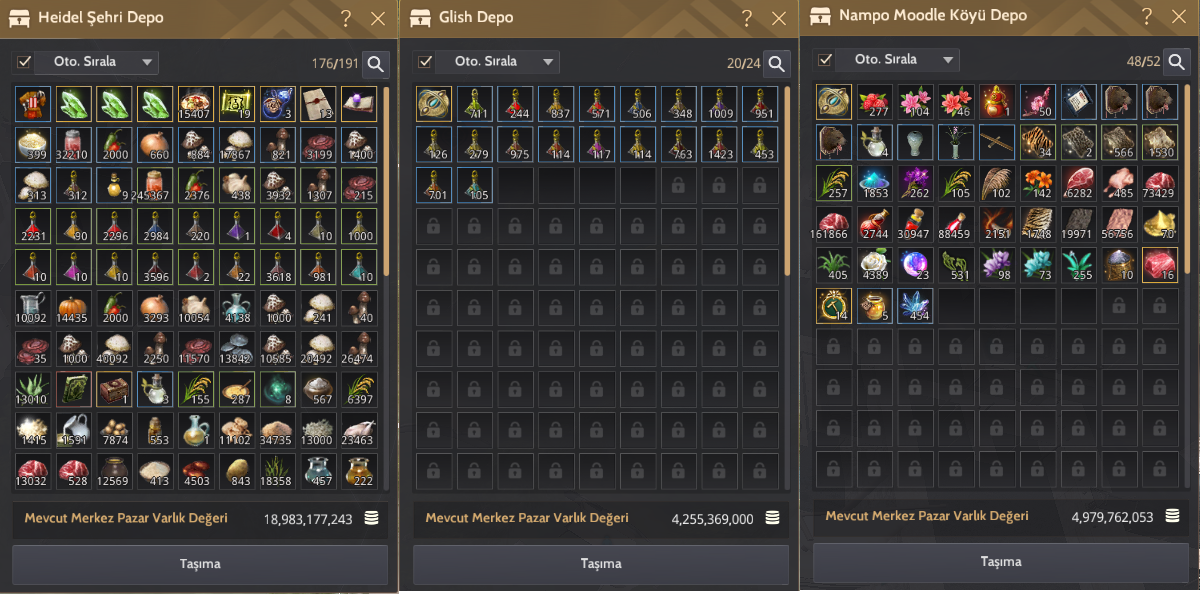Open search in Heidel Şehri Depo
Viewport: 1201px width, 594px height.
tap(375, 65)
